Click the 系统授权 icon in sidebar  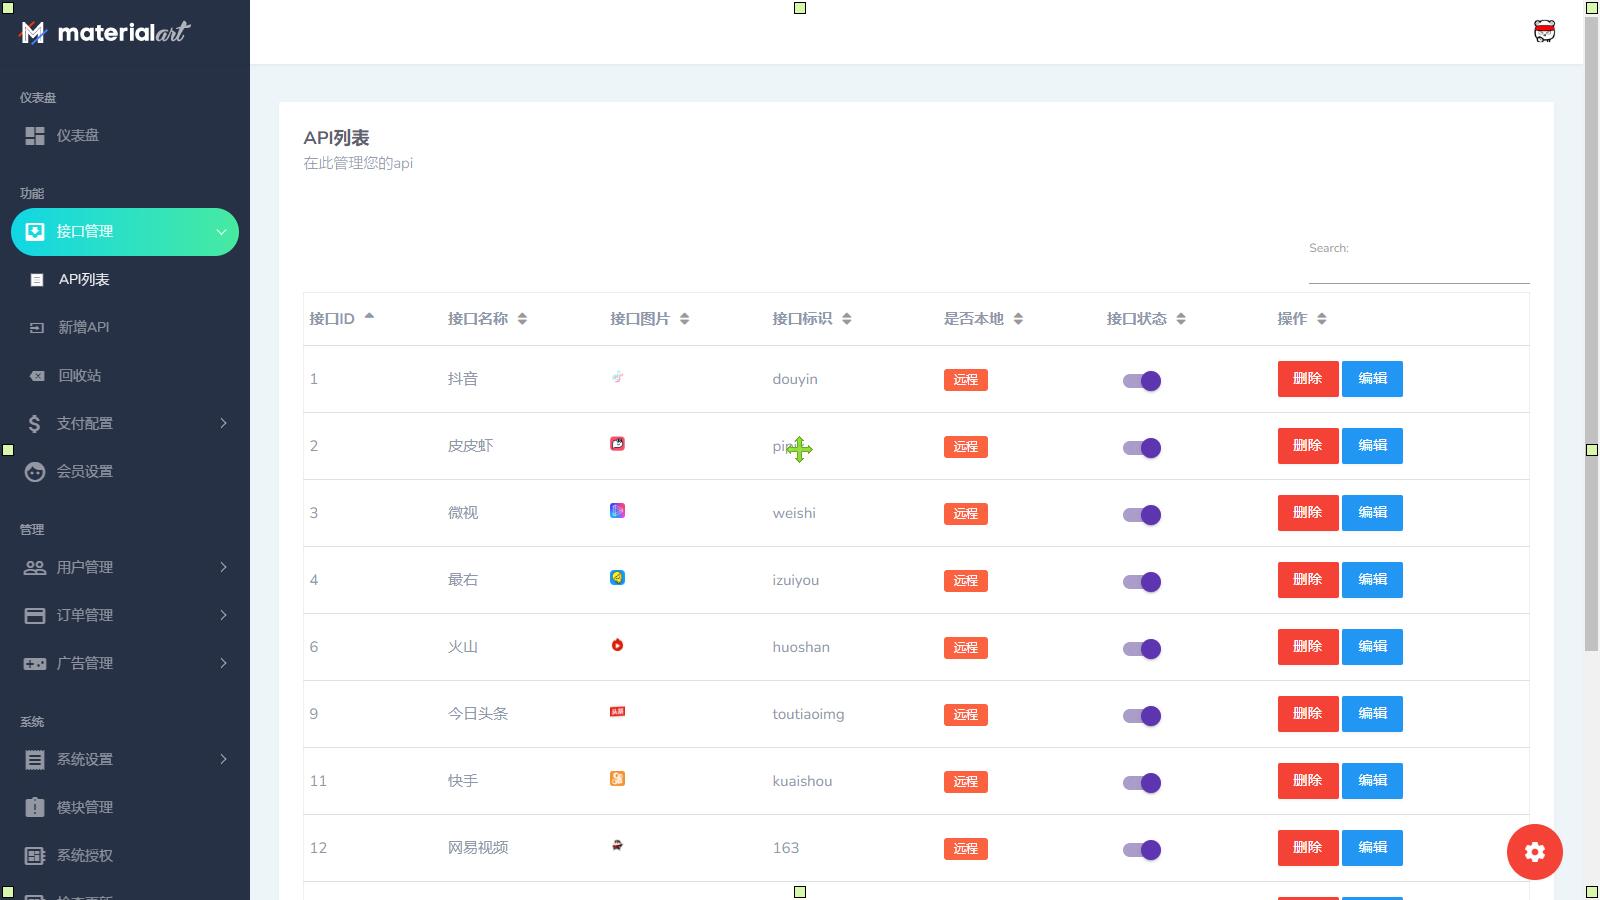pos(35,856)
